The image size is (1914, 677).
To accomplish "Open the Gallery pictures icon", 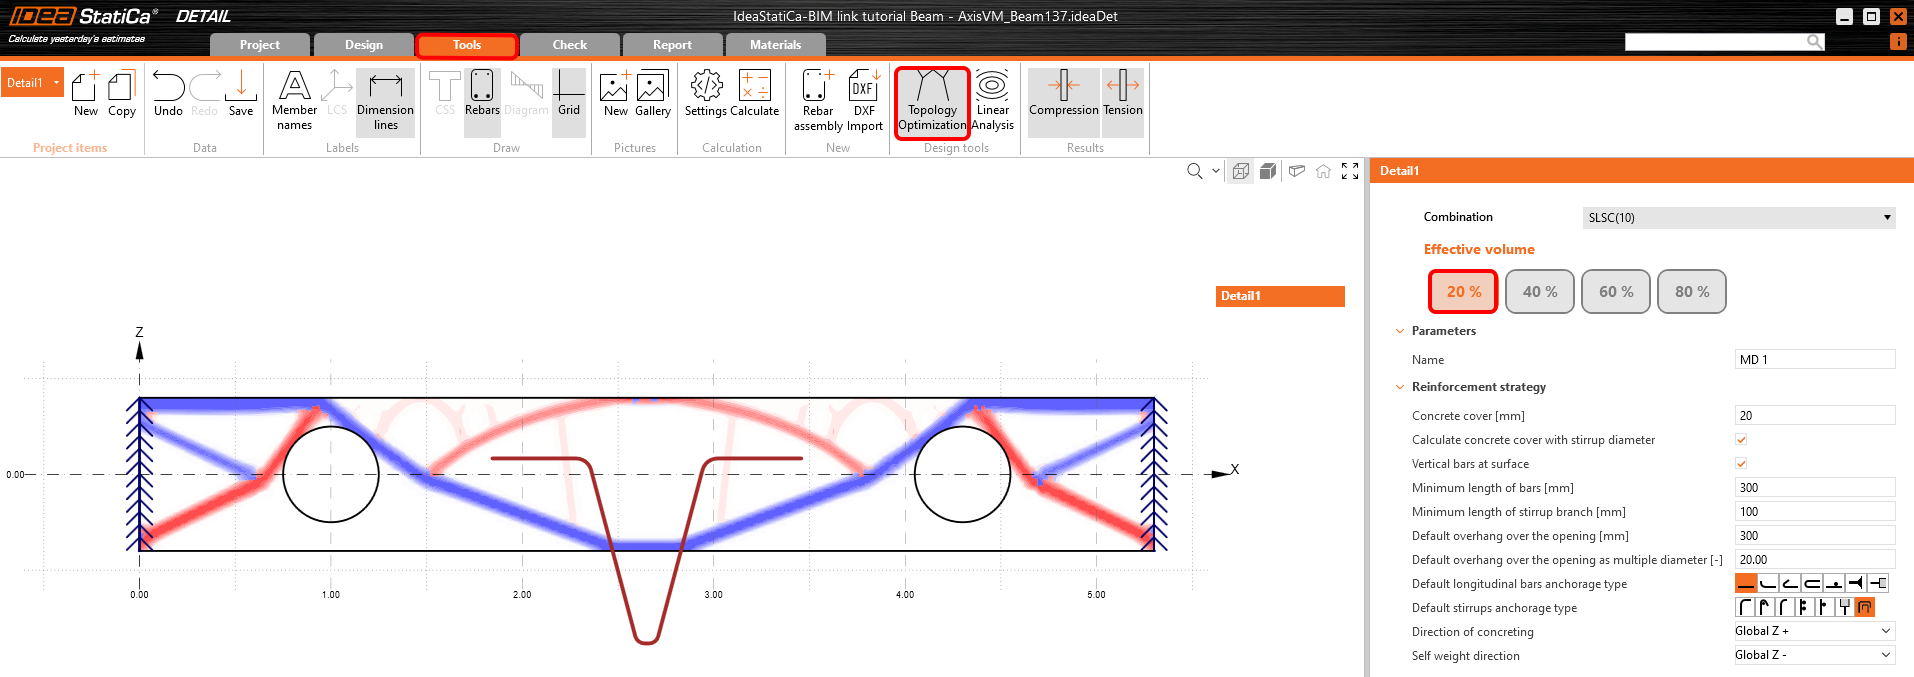I will (652, 95).
